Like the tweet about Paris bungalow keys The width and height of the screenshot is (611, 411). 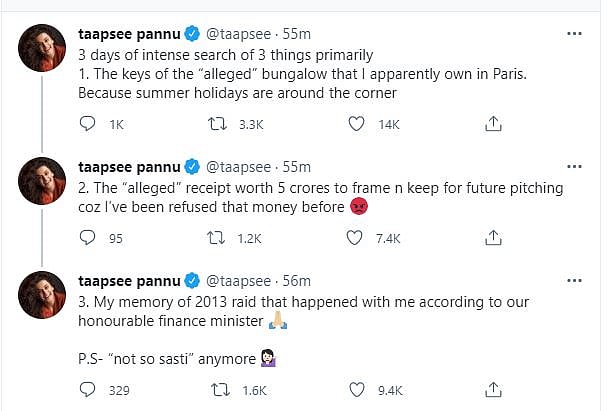356,124
